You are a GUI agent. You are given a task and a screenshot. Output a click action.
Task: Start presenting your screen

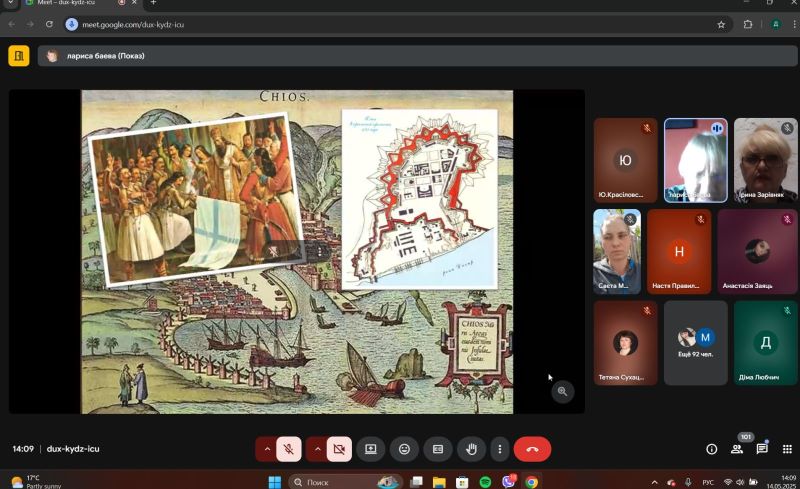point(371,449)
